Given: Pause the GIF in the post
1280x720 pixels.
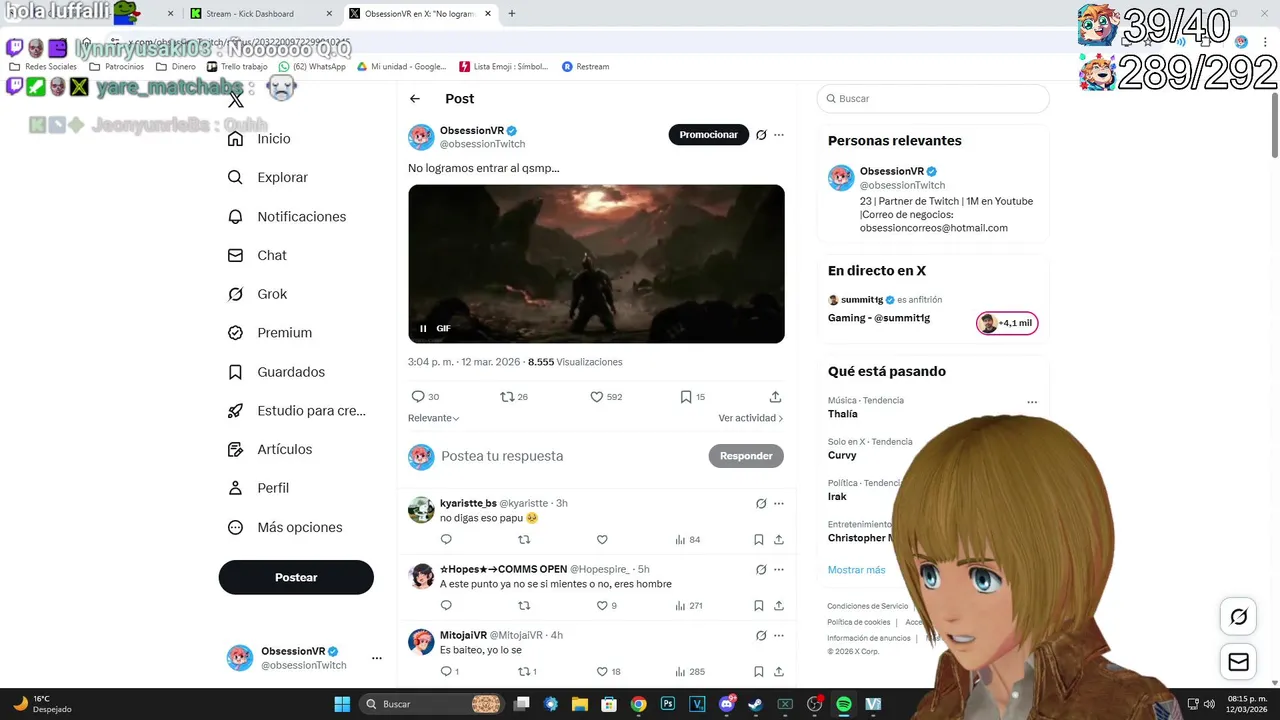Looking at the screenshot, I should coord(423,328).
